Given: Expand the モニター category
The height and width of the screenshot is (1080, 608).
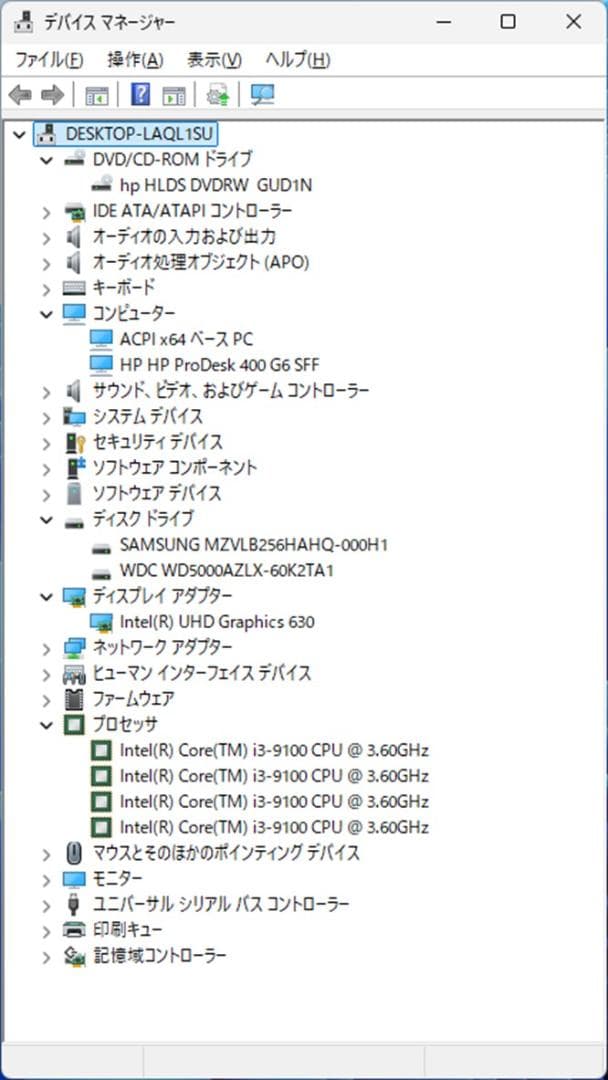Looking at the screenshot, I should (46, 880).
